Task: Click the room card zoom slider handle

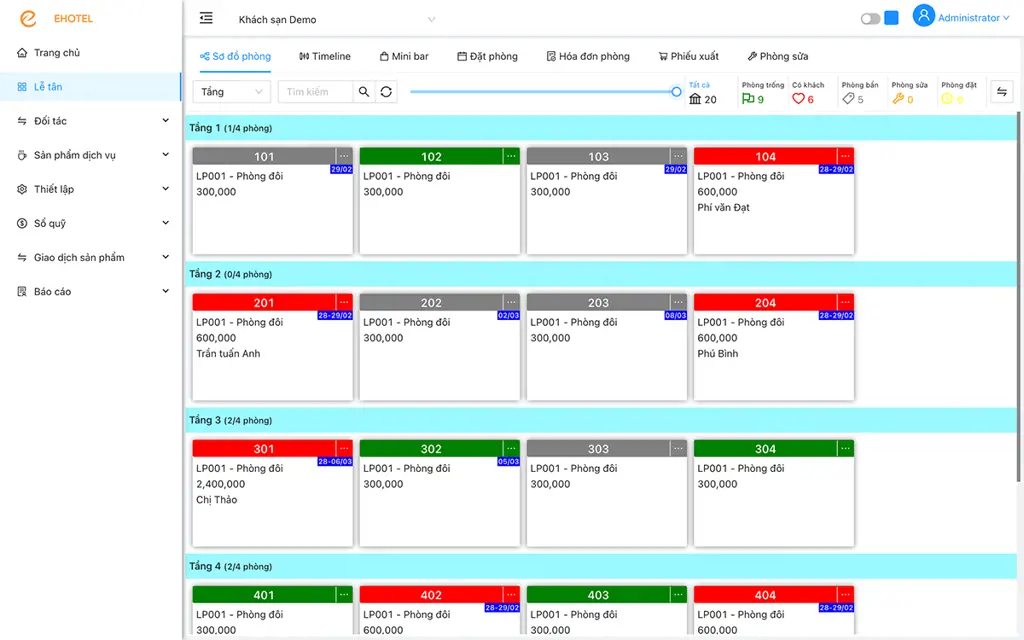Action: (x=677, y=92)
